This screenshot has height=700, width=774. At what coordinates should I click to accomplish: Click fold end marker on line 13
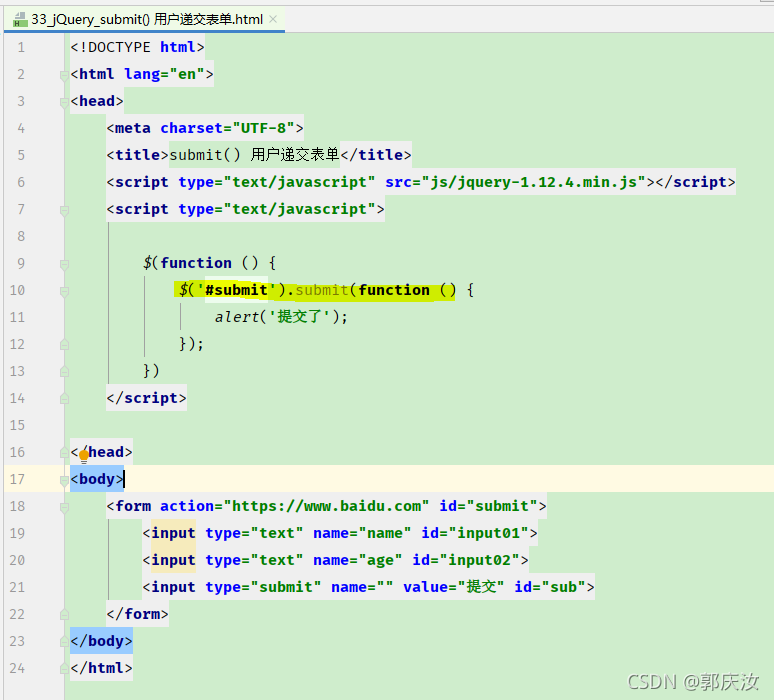point(64,372)
